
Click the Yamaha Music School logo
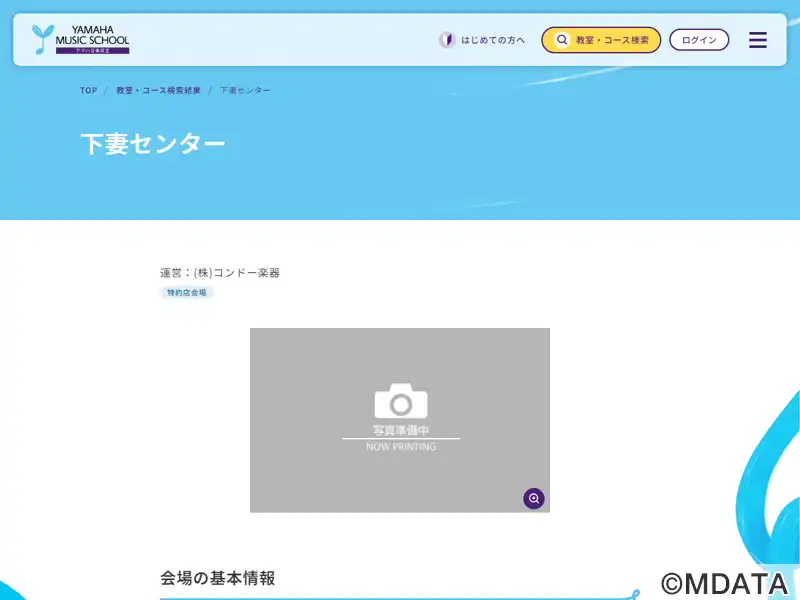(81, 40)
